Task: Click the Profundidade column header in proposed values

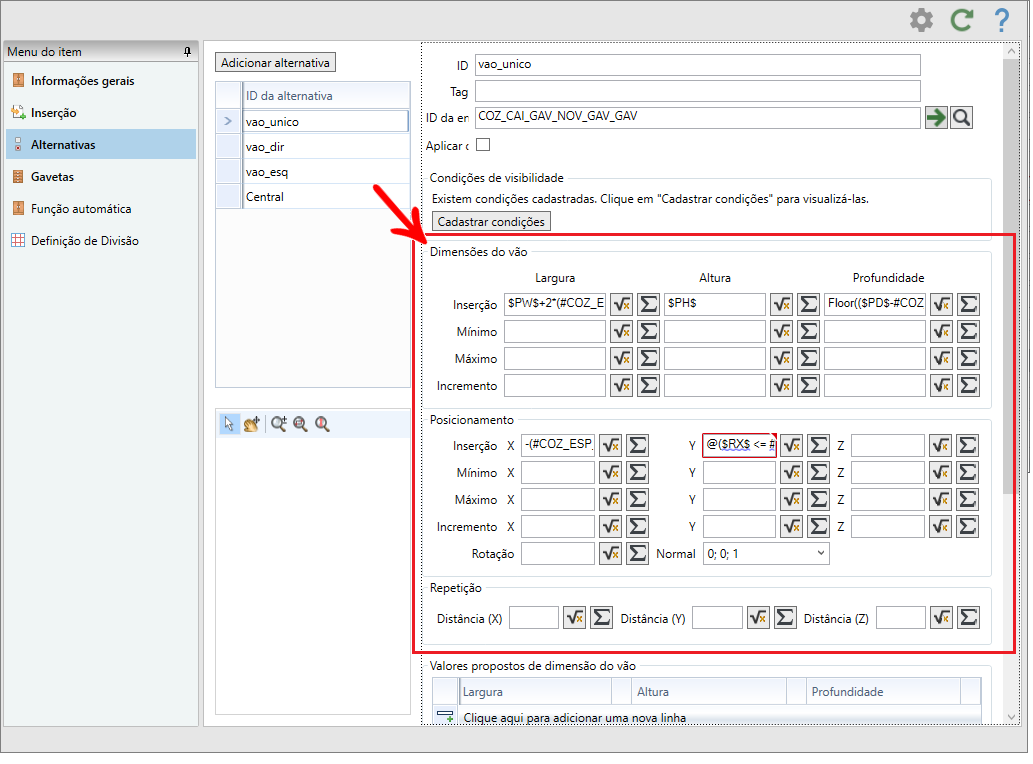Action: click(x=883, y=692)
